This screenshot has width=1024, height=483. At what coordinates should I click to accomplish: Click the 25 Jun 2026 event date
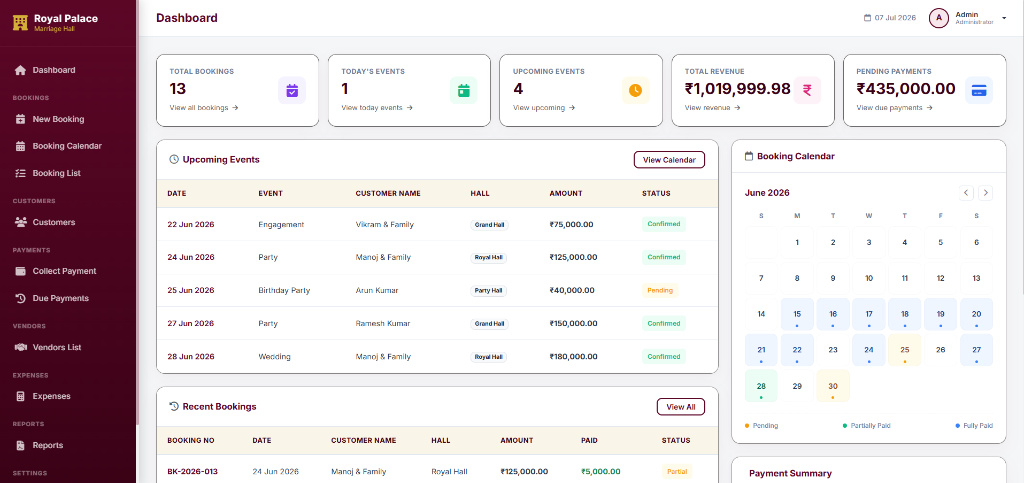click(x=191, y=290)
